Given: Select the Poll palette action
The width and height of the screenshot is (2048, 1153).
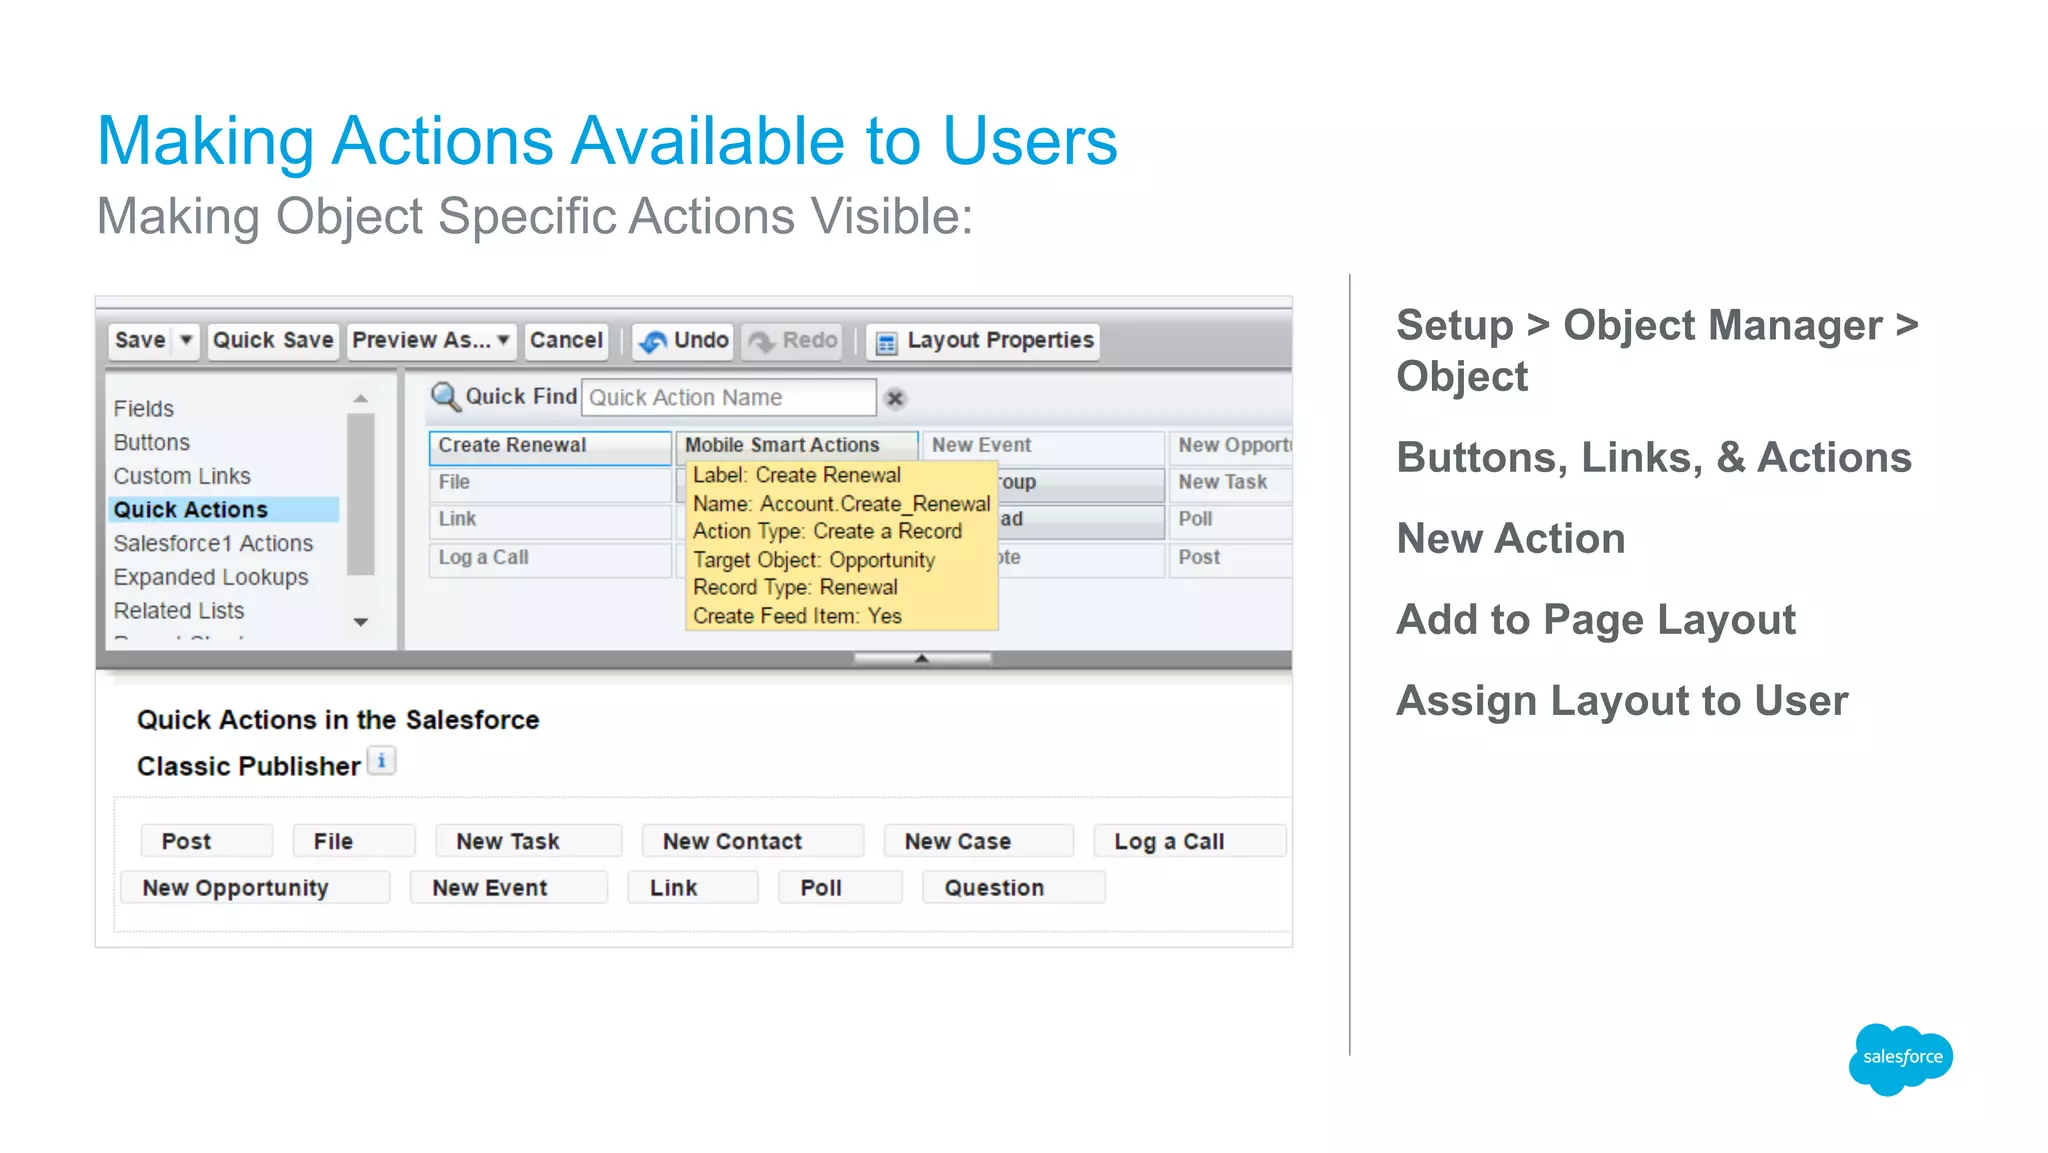Looking at the screenshot, I should tap(1231, 520).
